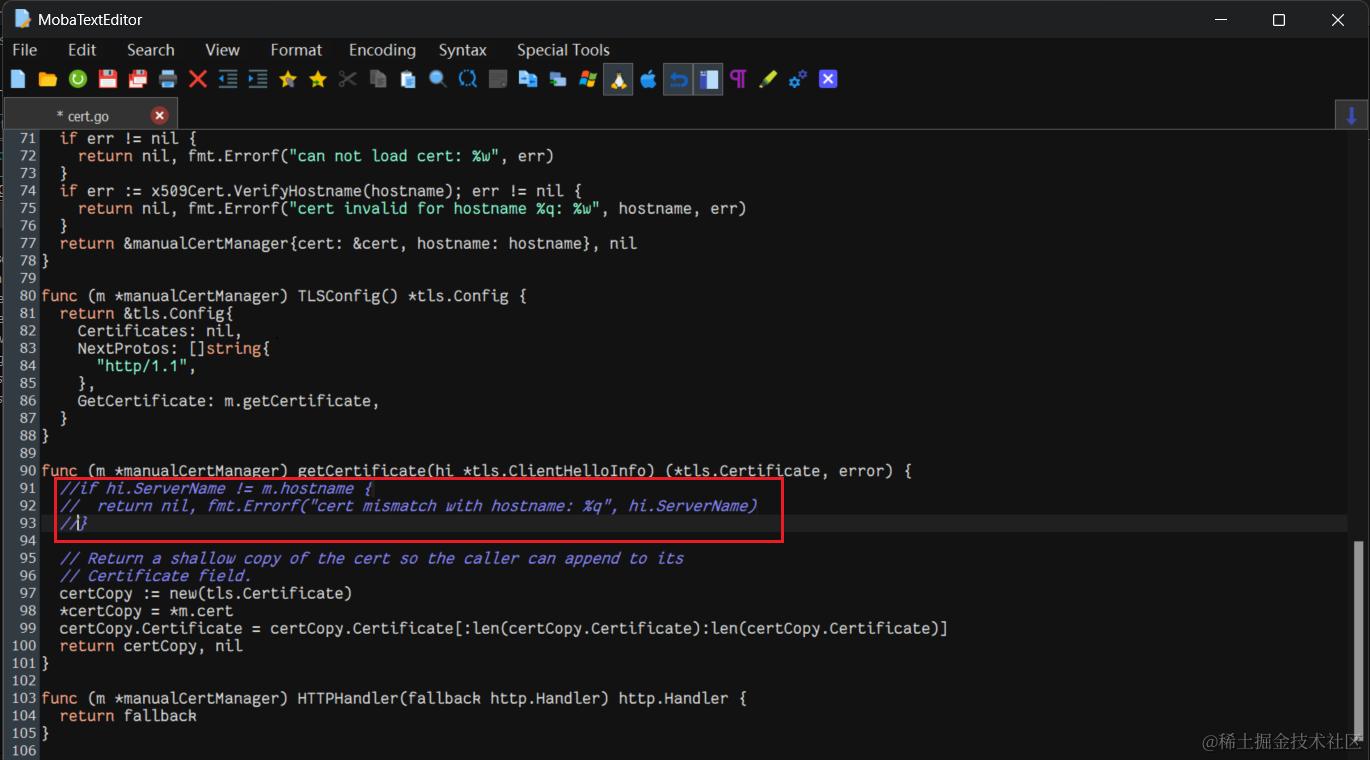Click "GetCertificate: m.getCertificate," on line 86
The height and width of the screenshot is (760, 1370).
coord(228,401)
